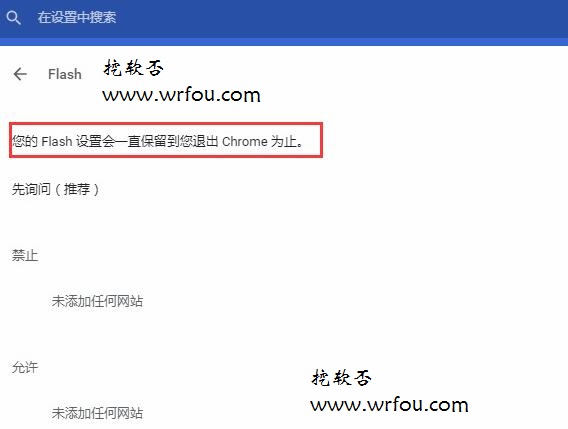Select the red-boxed Flash settings notice

coord(166,140)
